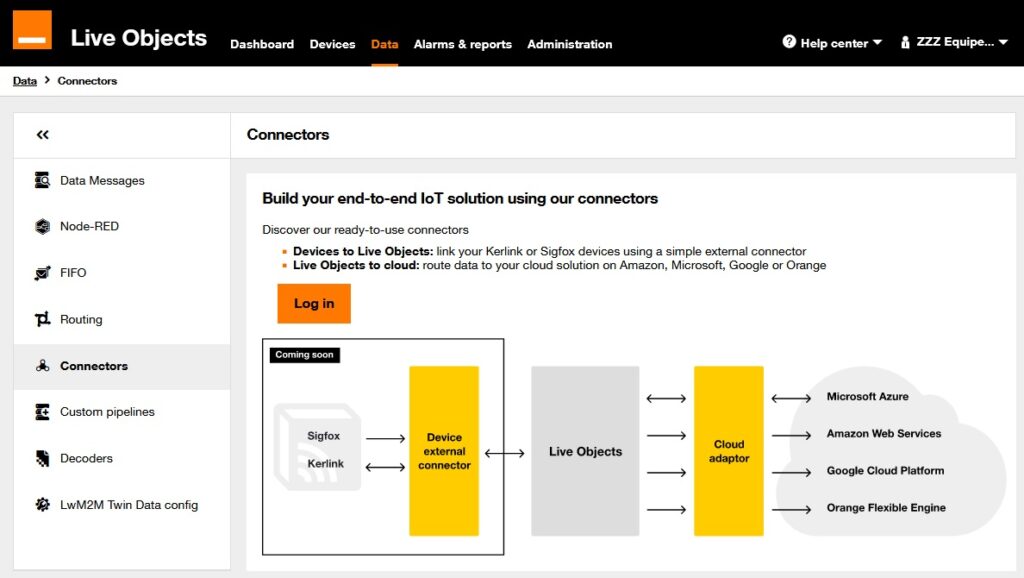Open Data Messages in sidebar
This screenshot has height=578, width=1024.
pyautogui.click(x=103, y=181)
